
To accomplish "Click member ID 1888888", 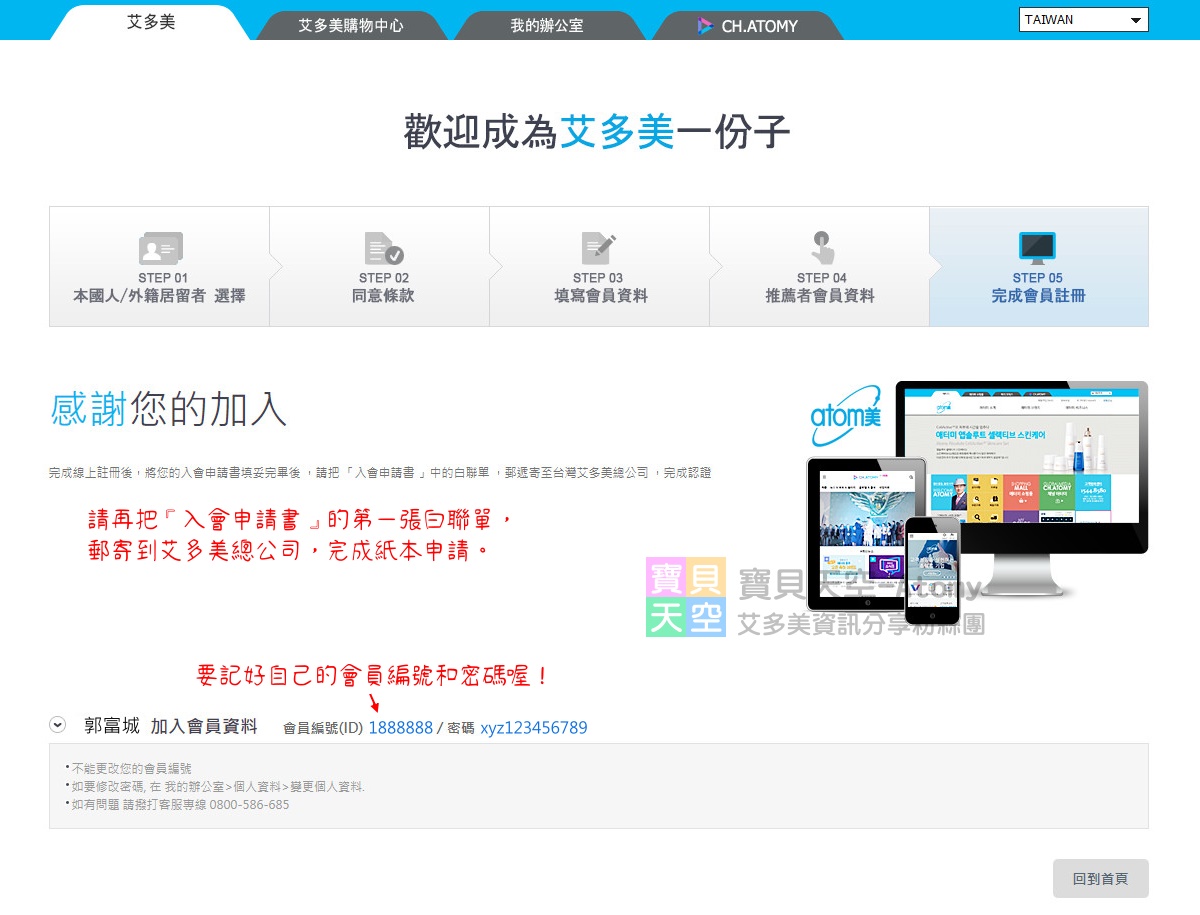I will click(401, 728).
